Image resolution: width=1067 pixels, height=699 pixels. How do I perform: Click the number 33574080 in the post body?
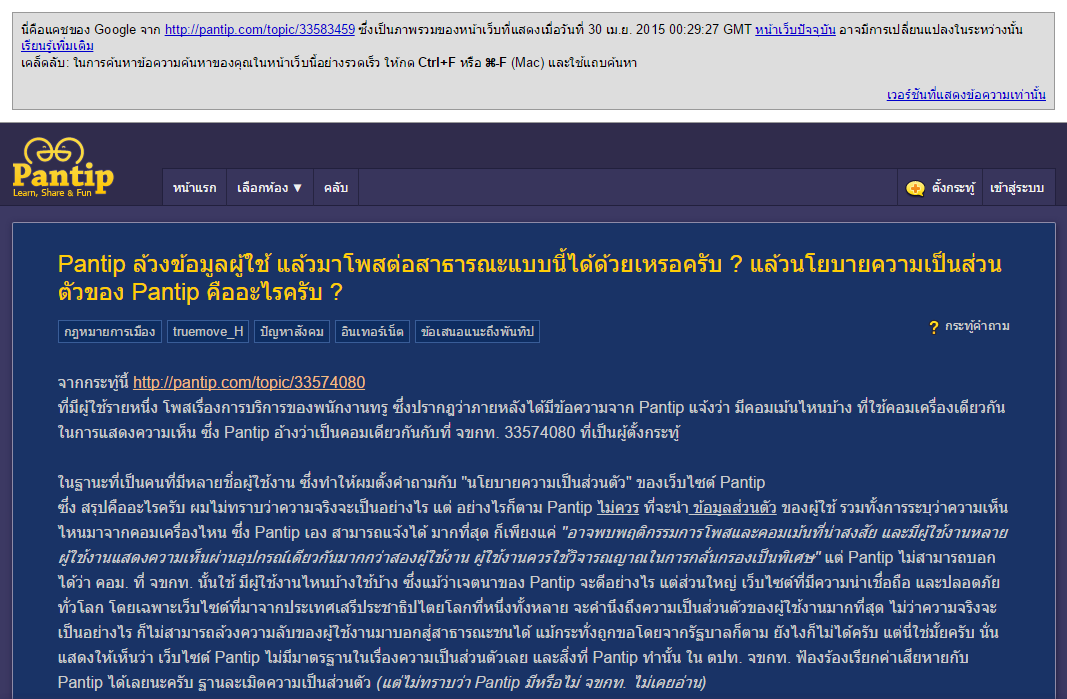(540, 433)
